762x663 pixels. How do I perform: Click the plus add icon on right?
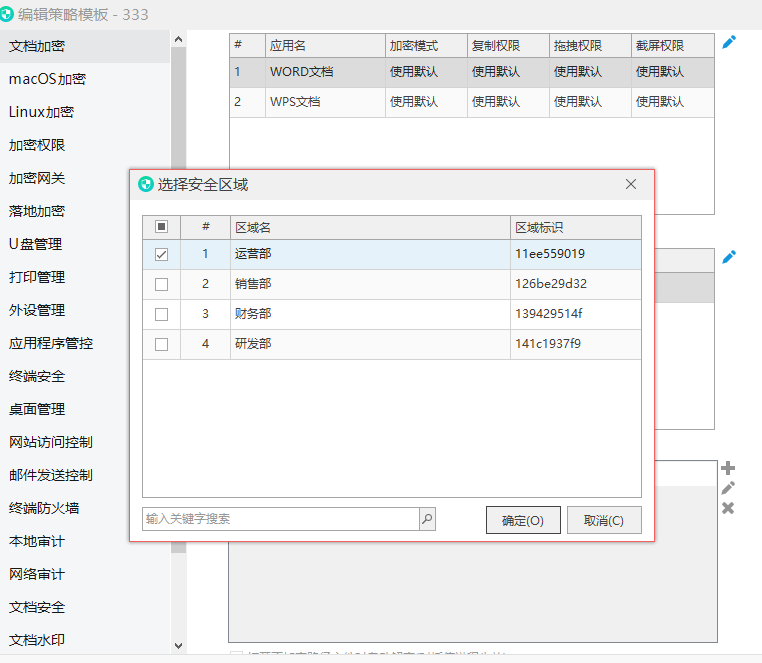pos(728,468)
